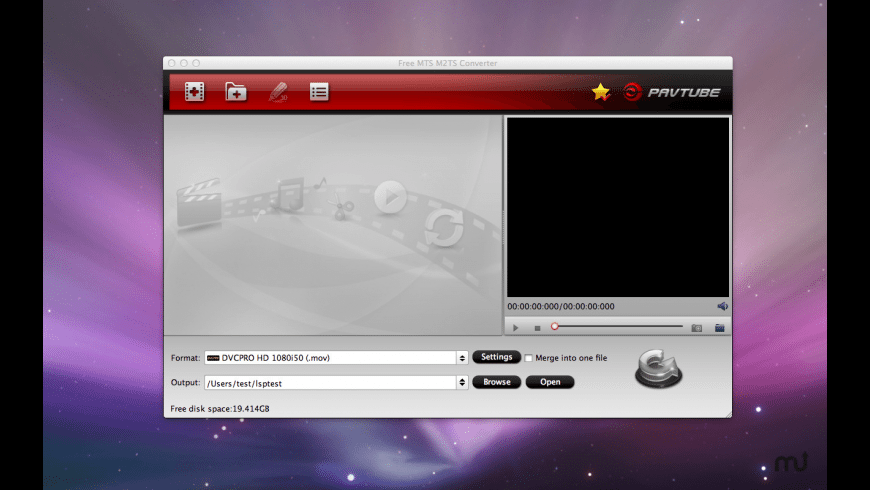
Task: Click the yellow star favorite icon
Action: coord(600,92)
